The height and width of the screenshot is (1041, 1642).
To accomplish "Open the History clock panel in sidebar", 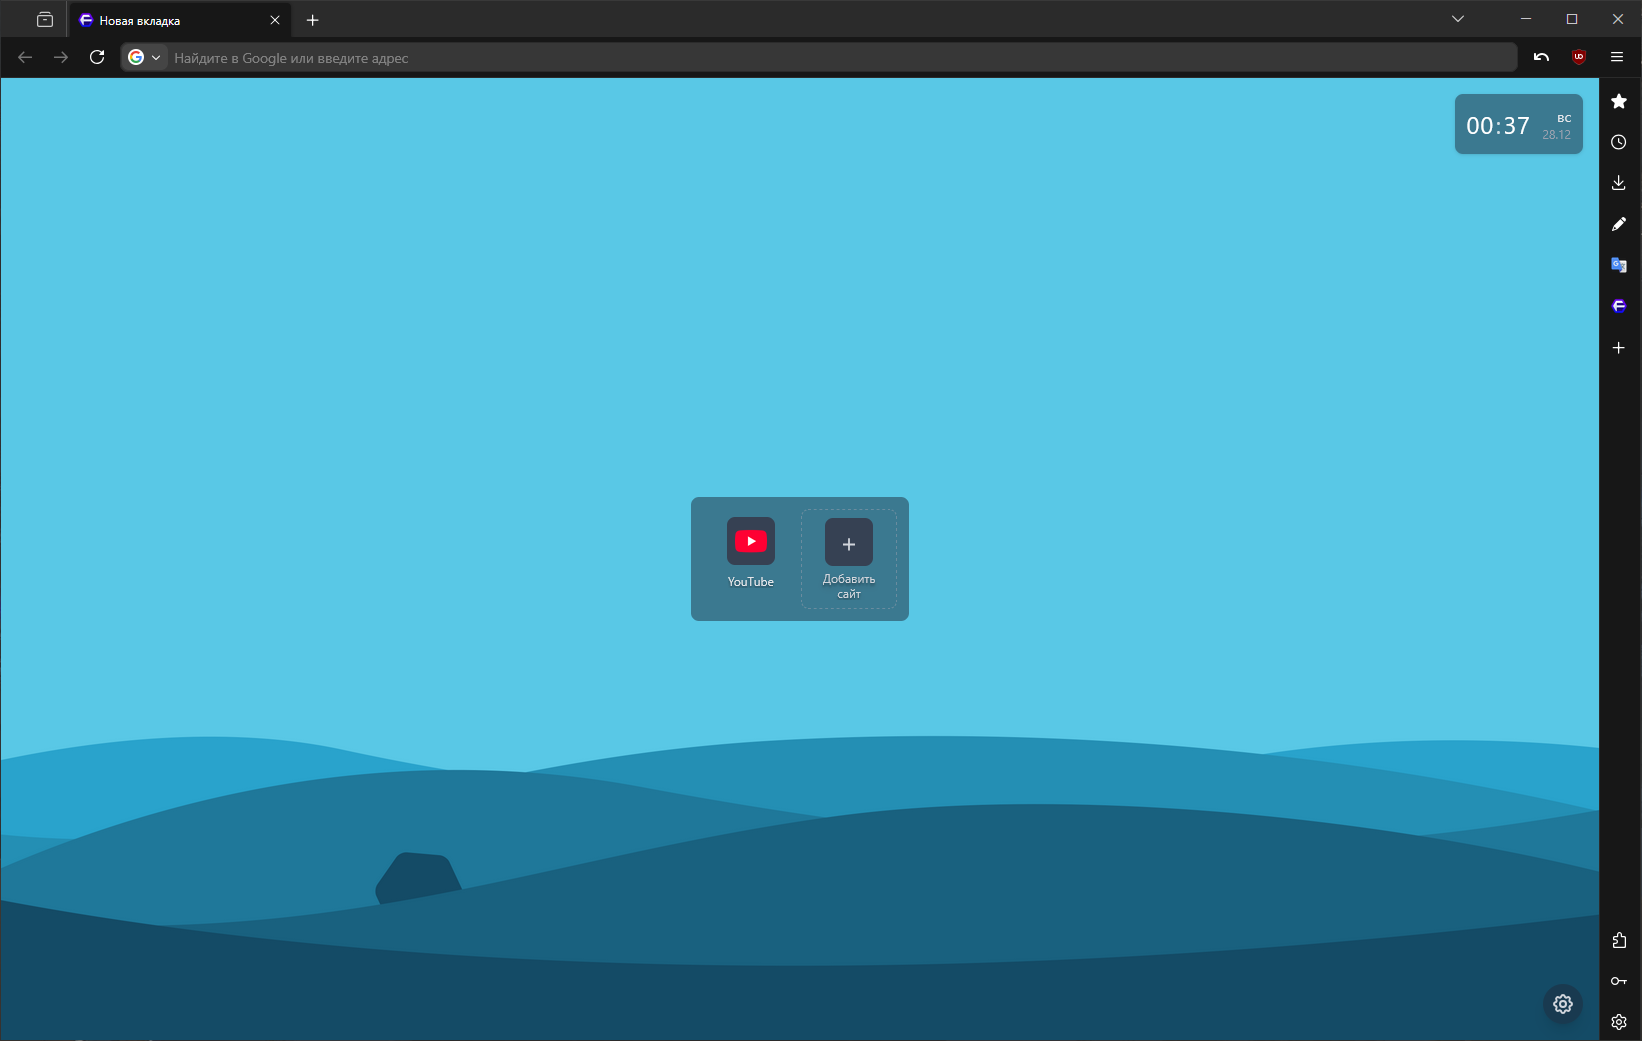I will (x=1619, y=142).
